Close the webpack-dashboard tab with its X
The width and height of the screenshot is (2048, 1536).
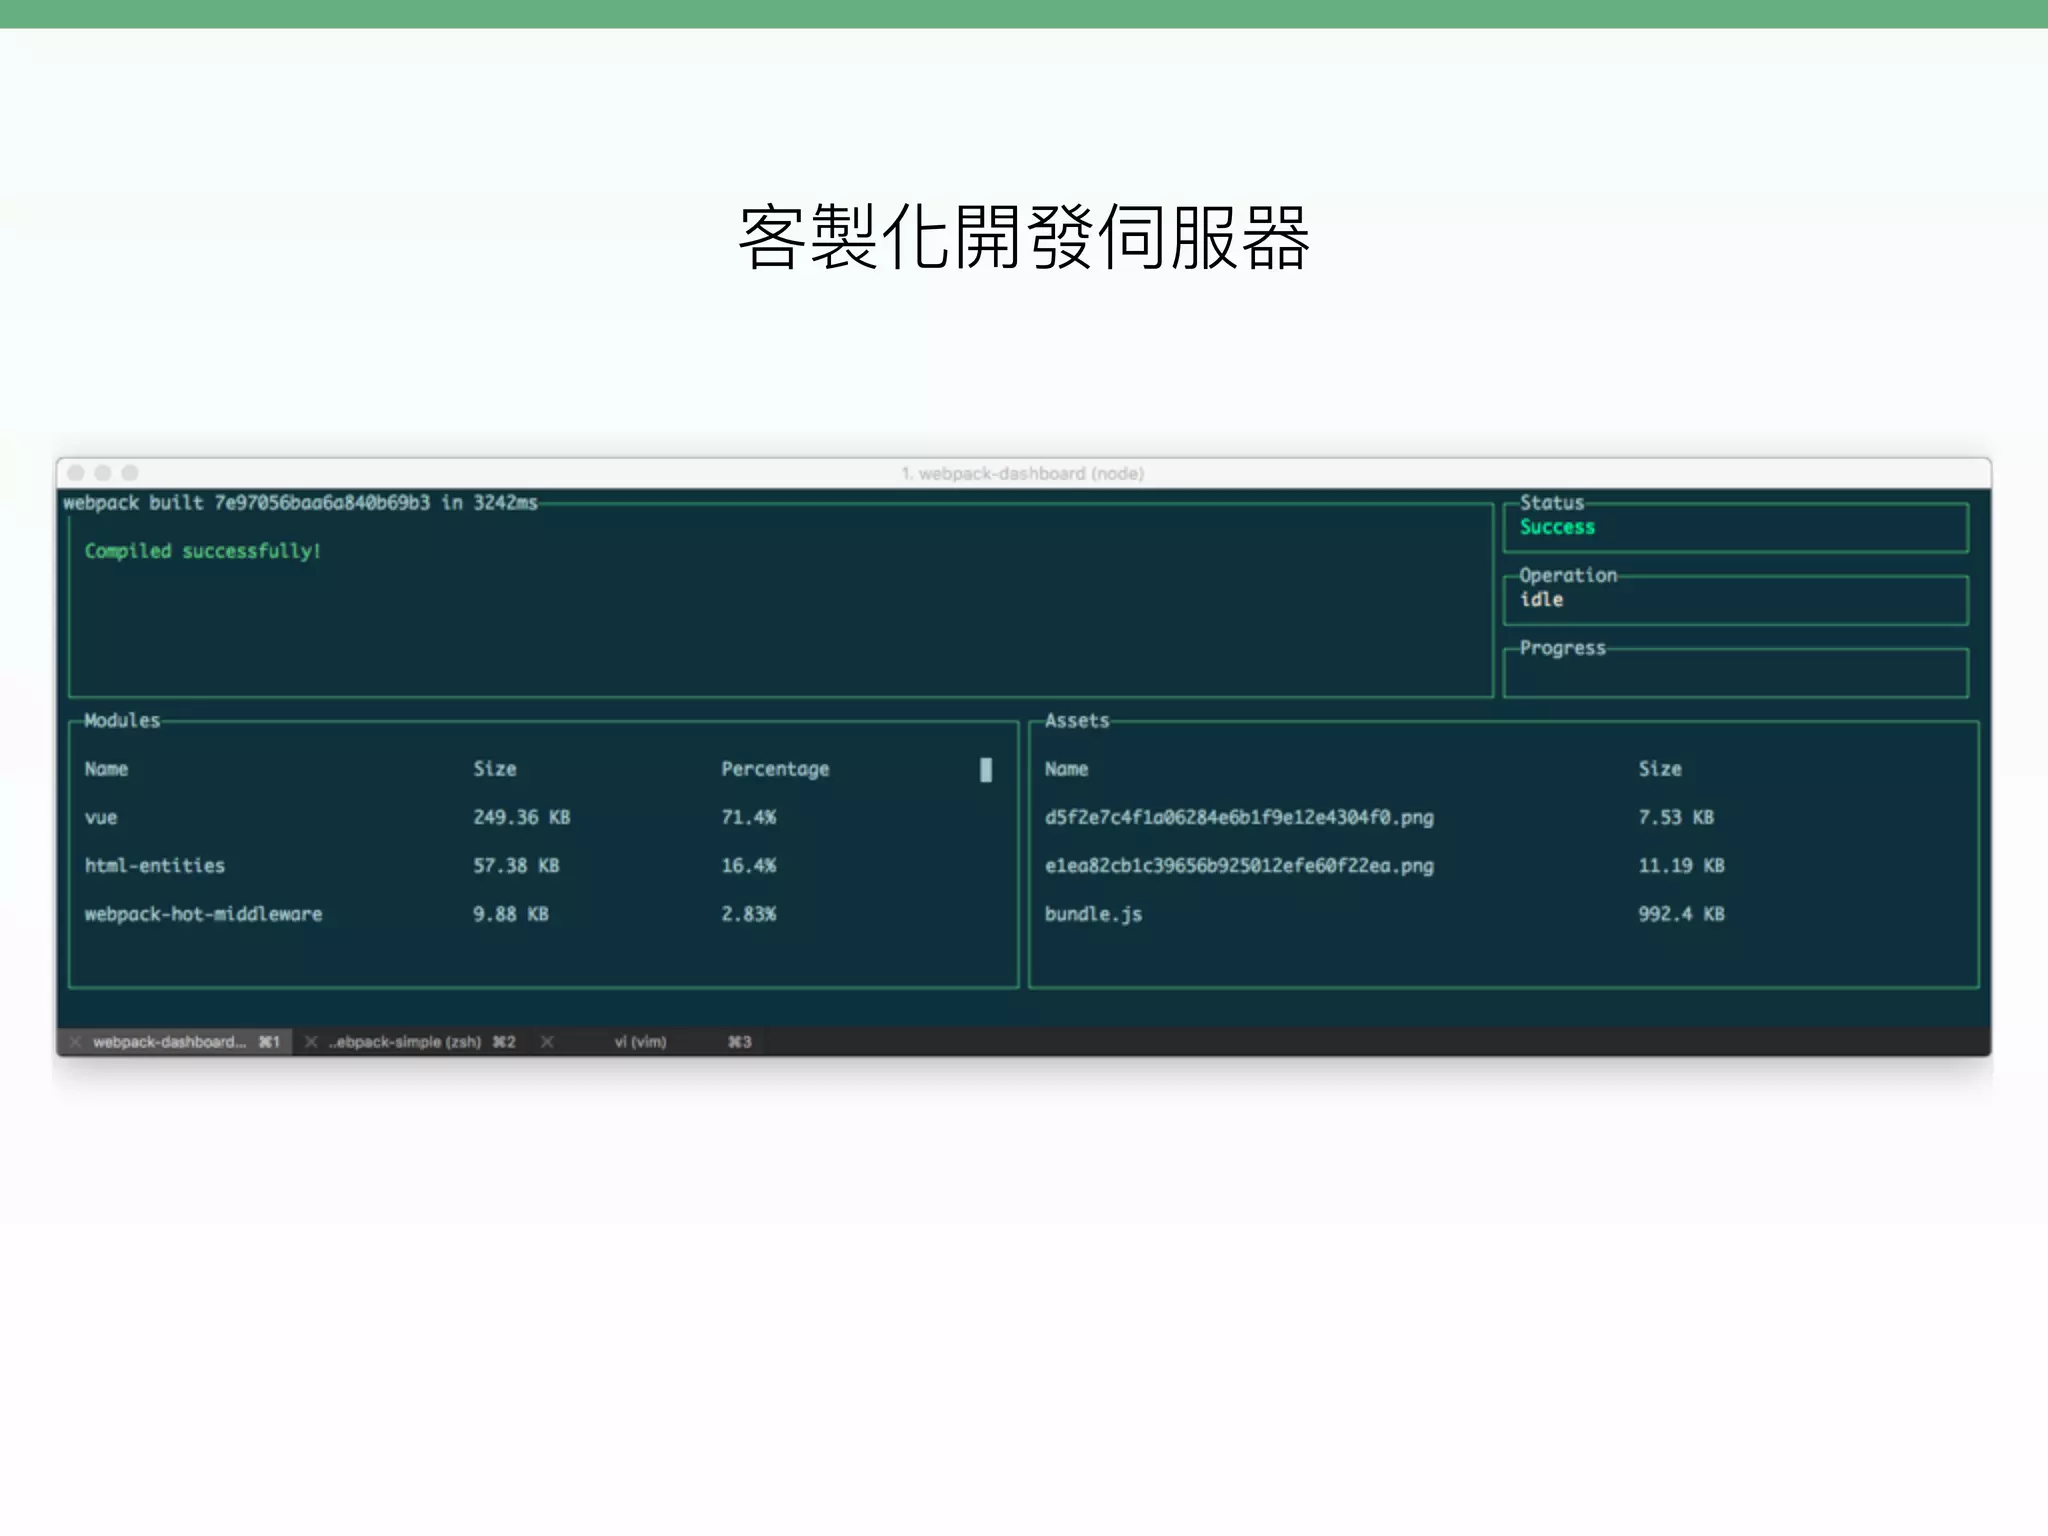click(x=75, y=1042)
